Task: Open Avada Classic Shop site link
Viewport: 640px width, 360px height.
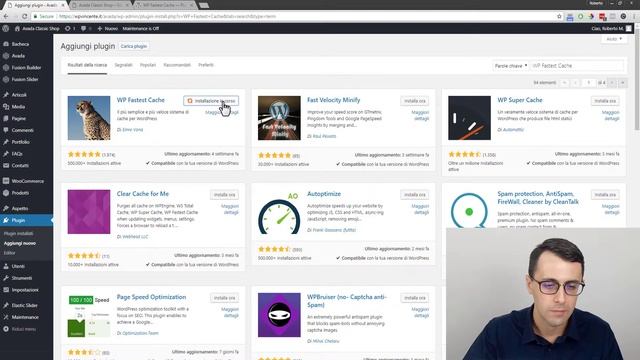Action: pos(37,29)
